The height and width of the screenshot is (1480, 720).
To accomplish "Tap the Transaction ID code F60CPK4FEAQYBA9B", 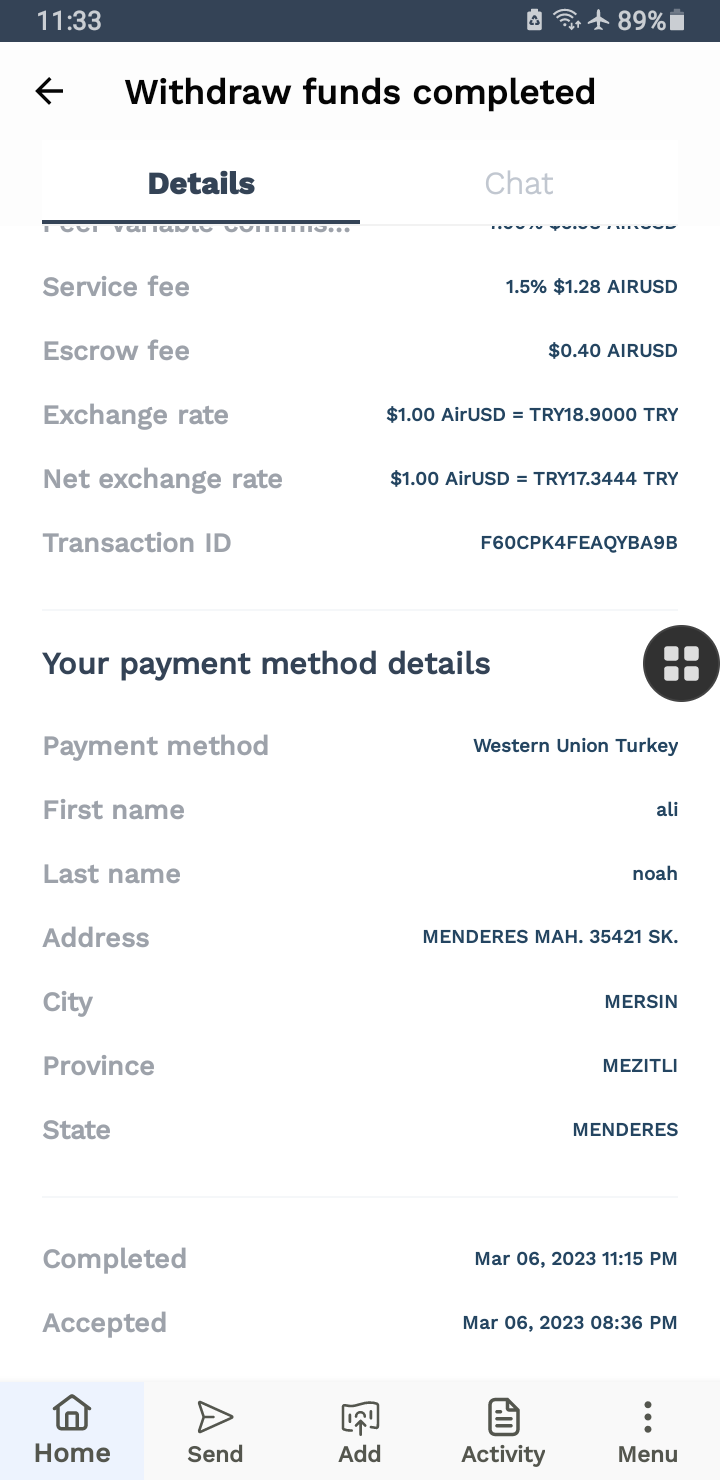I will pos(579,543).
